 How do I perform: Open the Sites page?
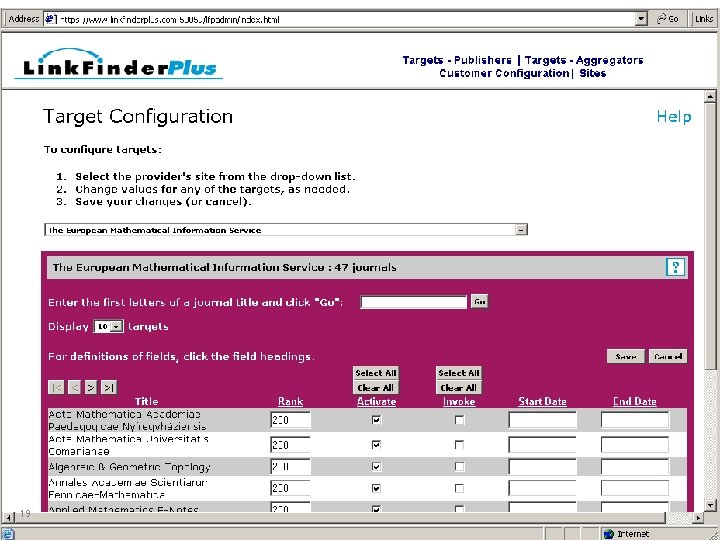point(592,73)
